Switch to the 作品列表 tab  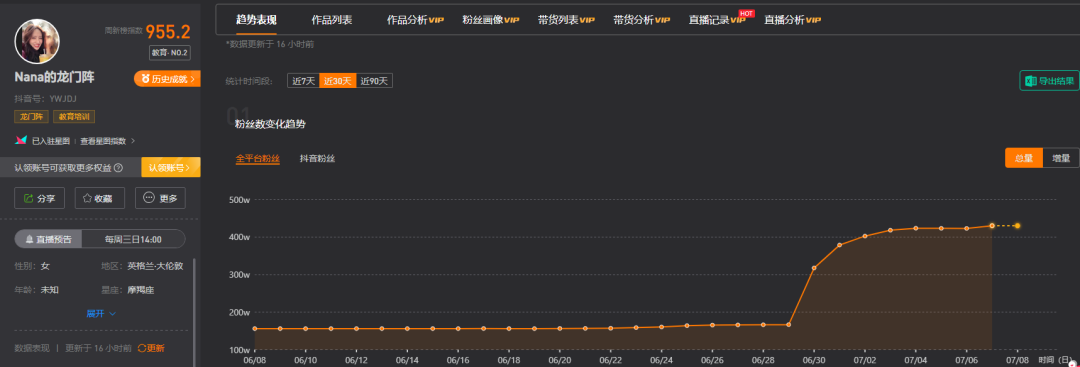[332, 20]
